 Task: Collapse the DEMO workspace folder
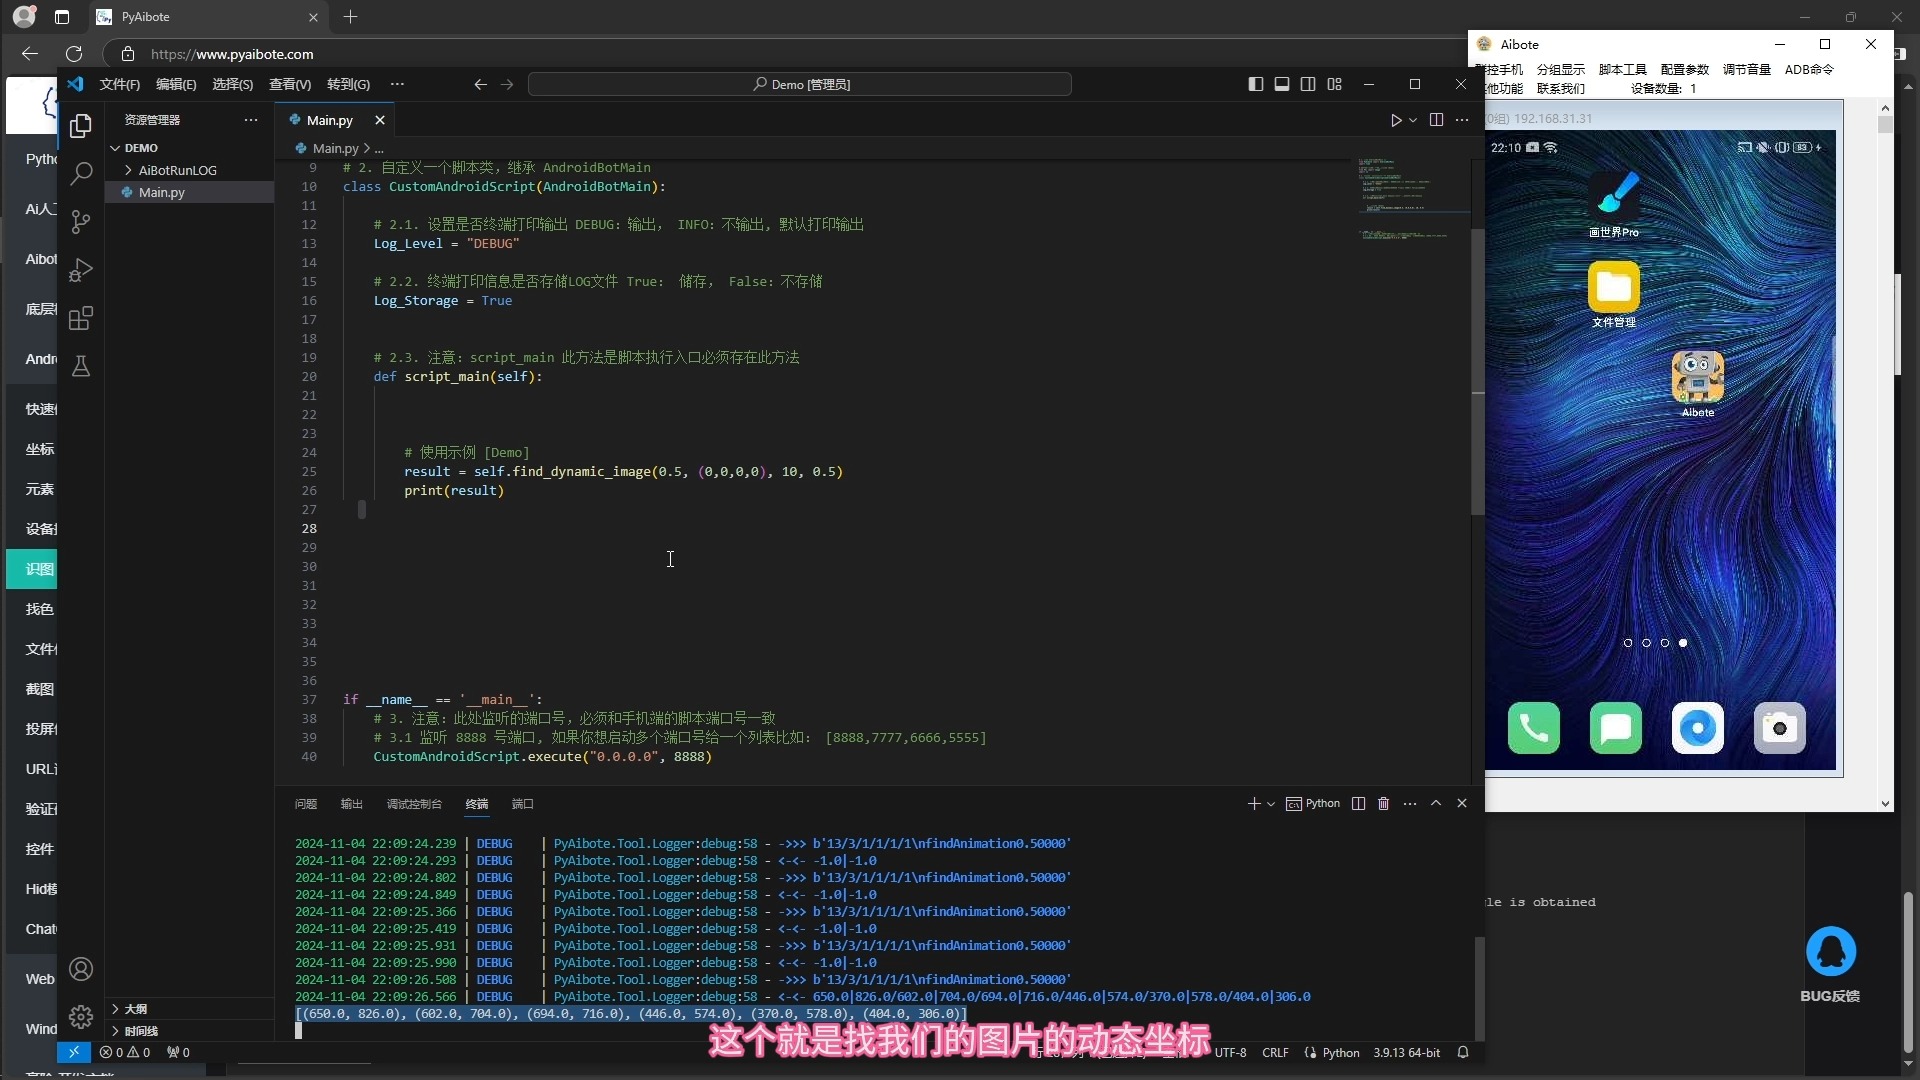(141, 148)
